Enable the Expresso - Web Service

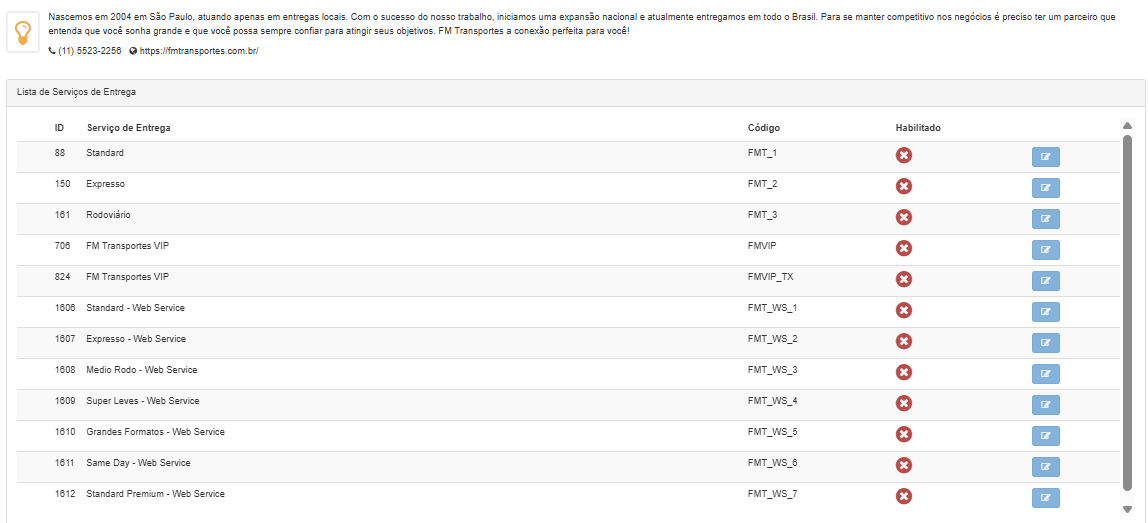[904, 341]
